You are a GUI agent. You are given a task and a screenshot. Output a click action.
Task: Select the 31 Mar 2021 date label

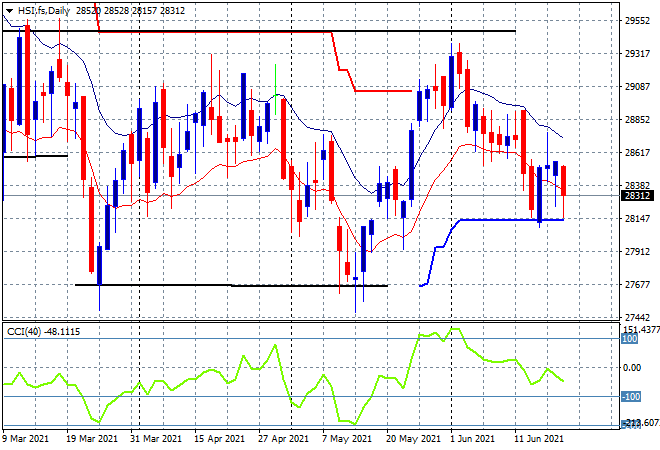pos(156,439)
